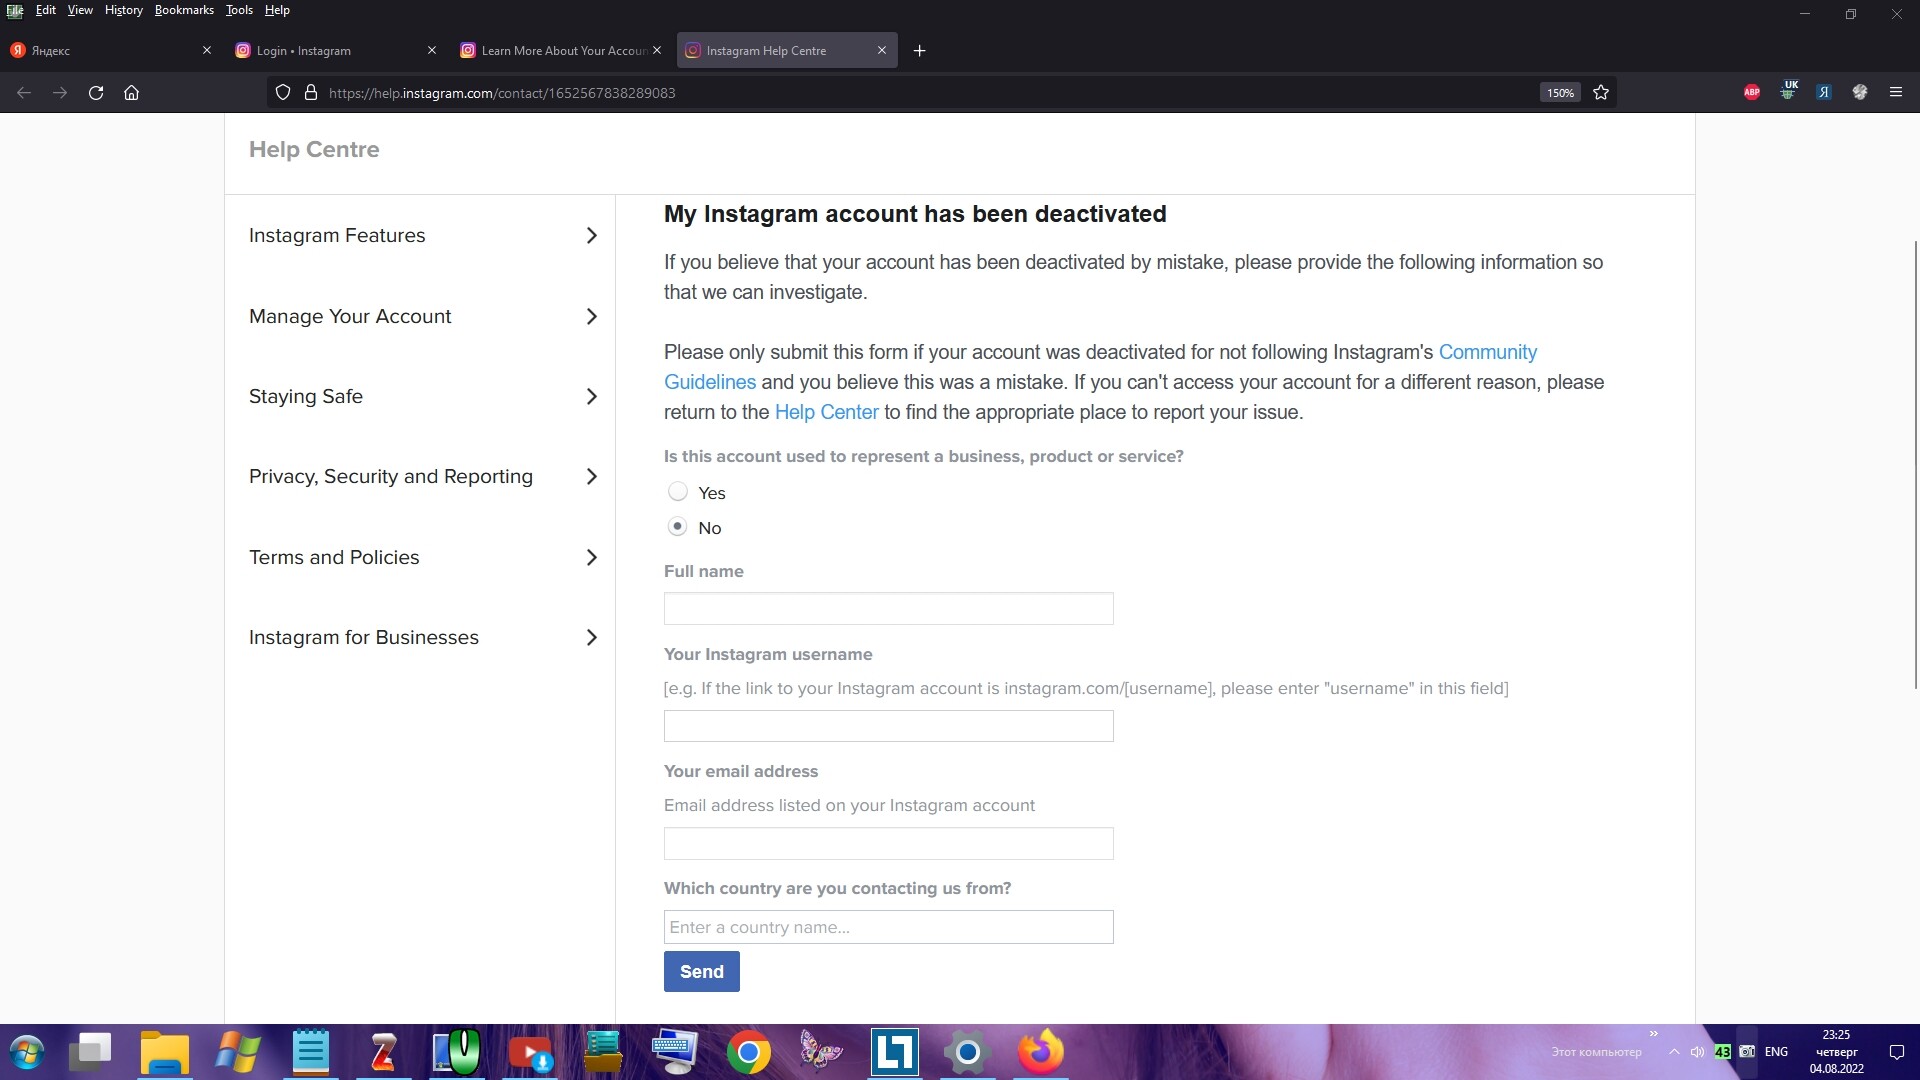Image resolution: width=1920 pixels, height=1080 pixels.
Task: Open the notification center icon
Action: pyautogui.click(x=1896, y=1052)
